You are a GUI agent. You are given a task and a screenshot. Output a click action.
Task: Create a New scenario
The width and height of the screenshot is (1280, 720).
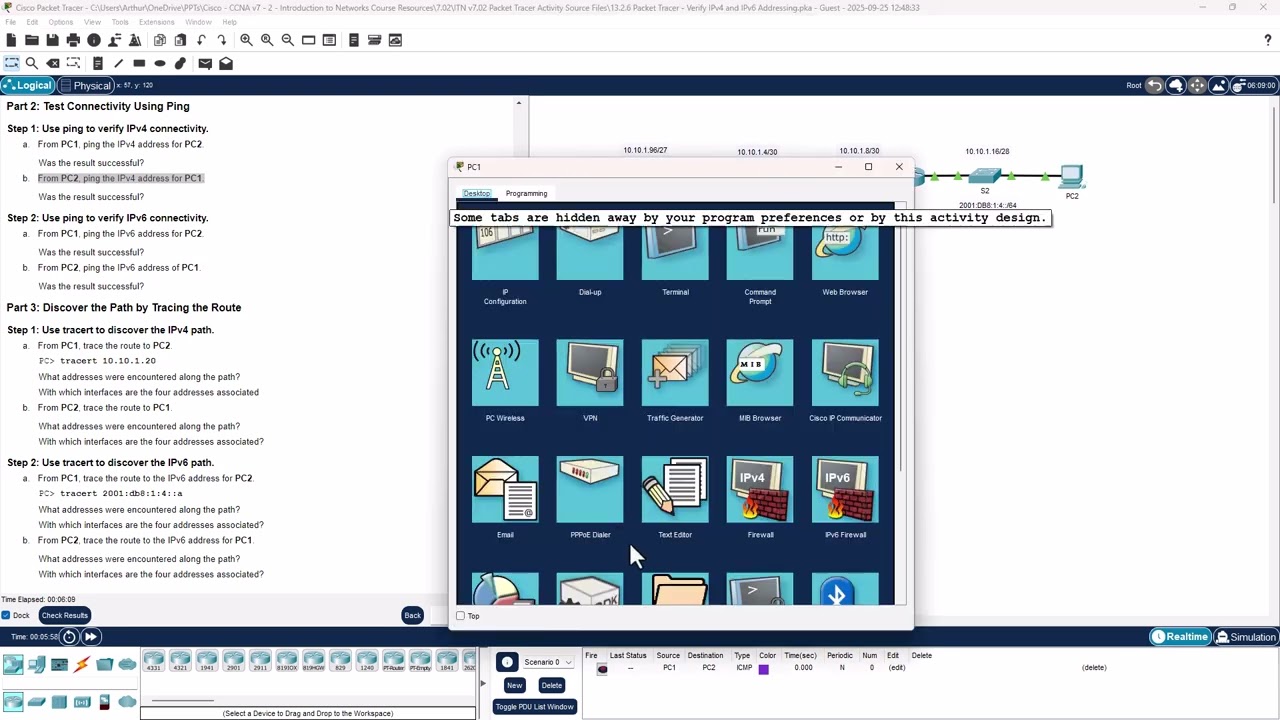(514, 685)
